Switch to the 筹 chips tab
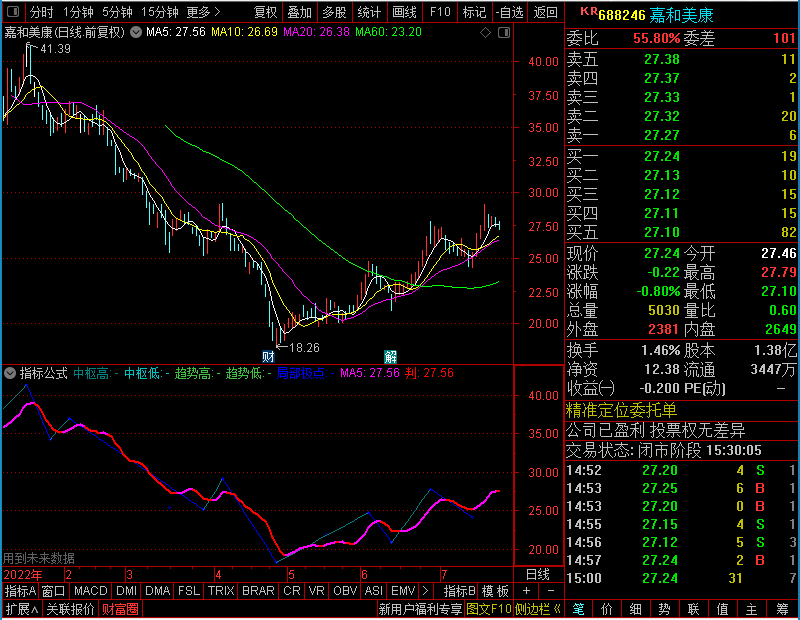 click(x=782, y=609)
